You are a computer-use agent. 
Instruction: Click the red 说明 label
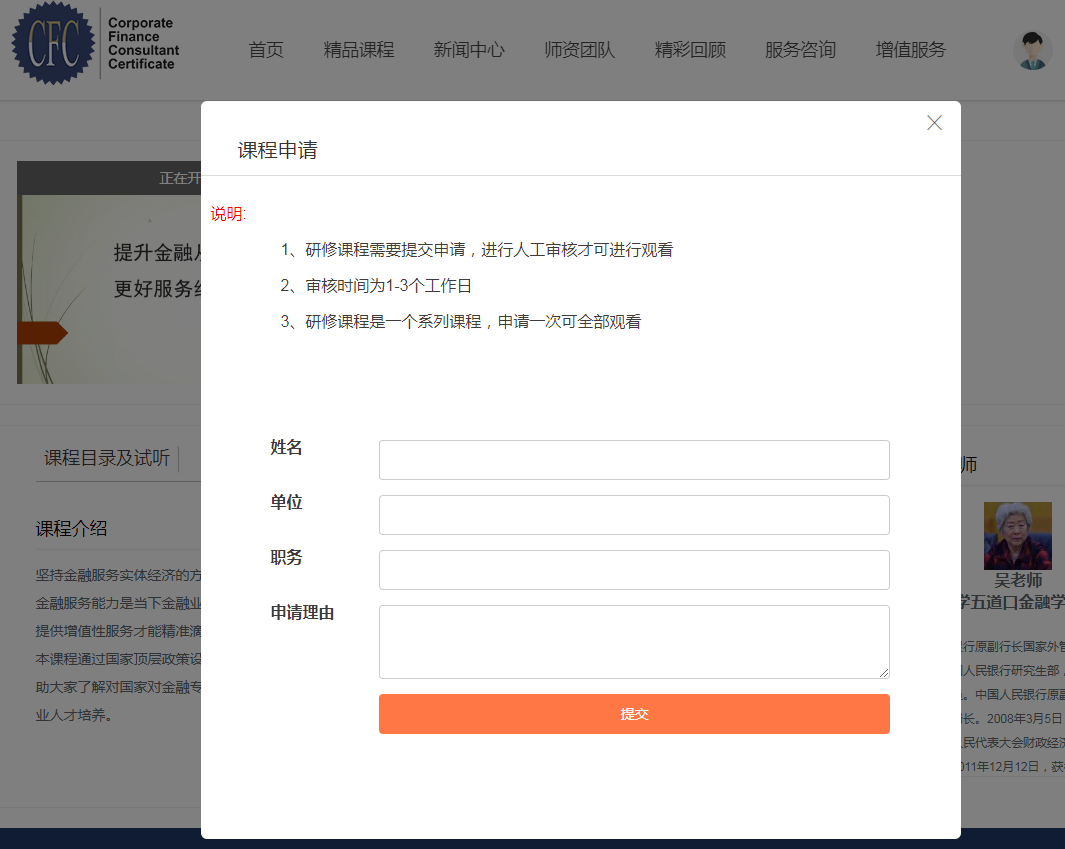pyautogui.click(x=228, y=214)
